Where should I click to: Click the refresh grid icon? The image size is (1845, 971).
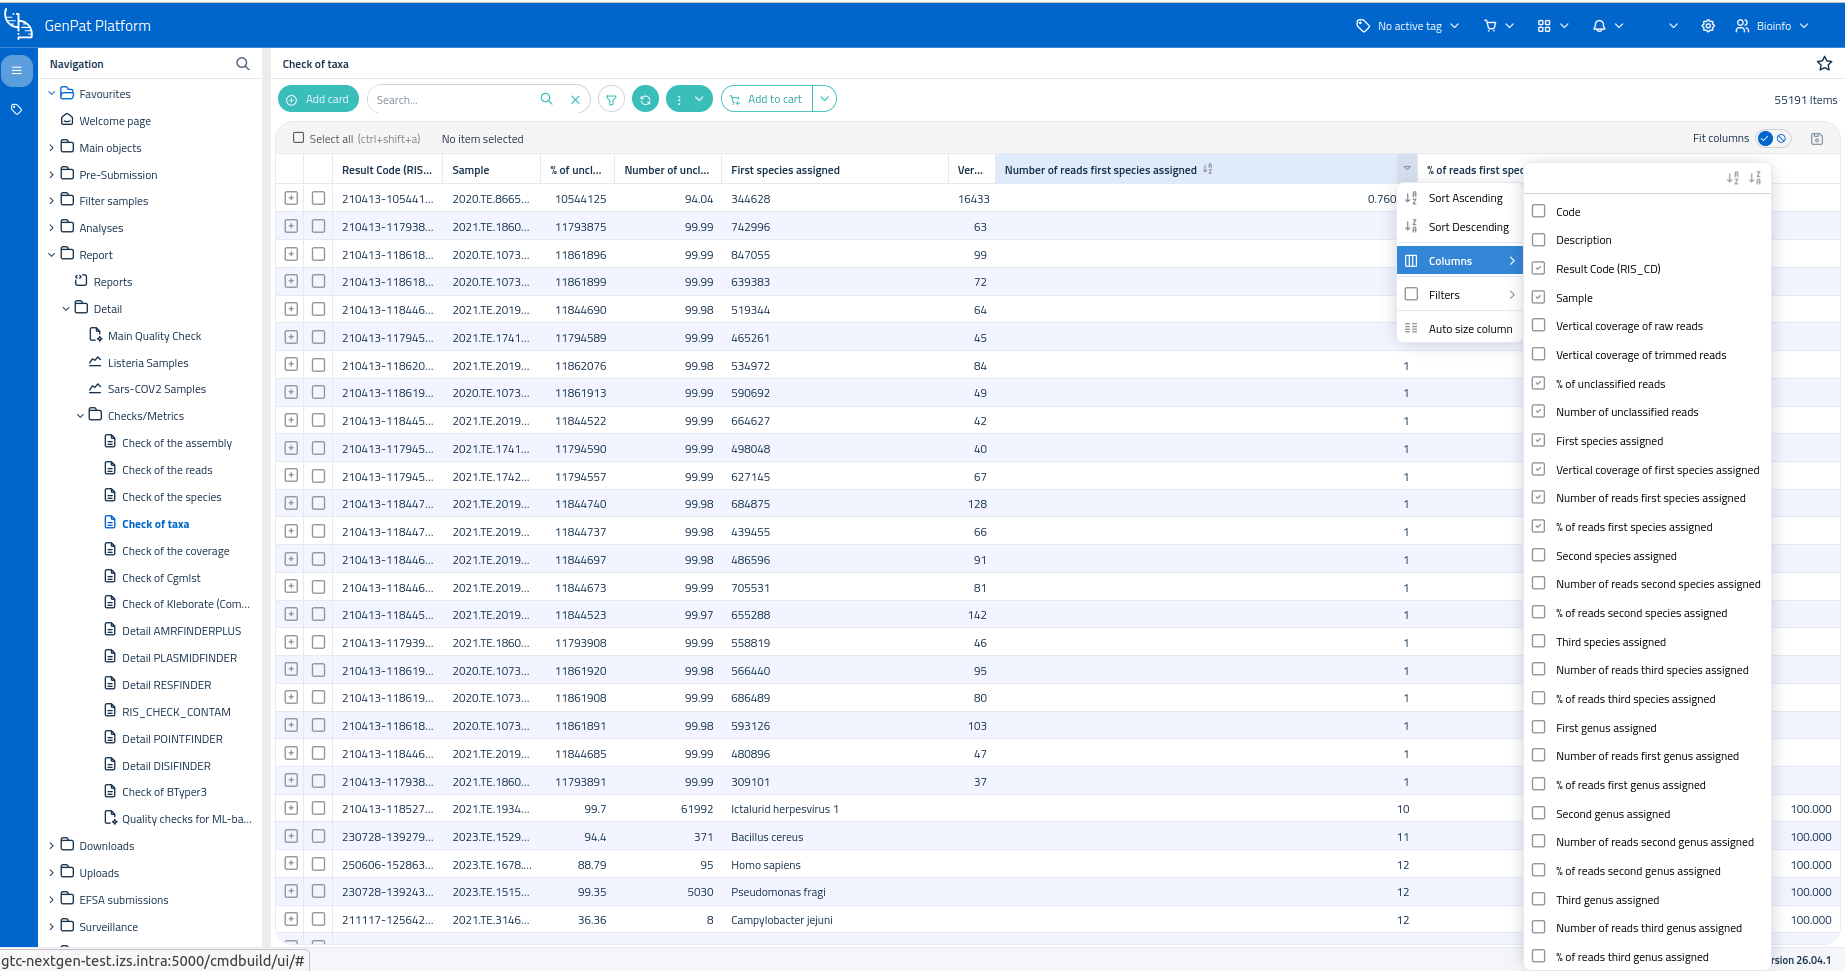[x=646, y=100]
